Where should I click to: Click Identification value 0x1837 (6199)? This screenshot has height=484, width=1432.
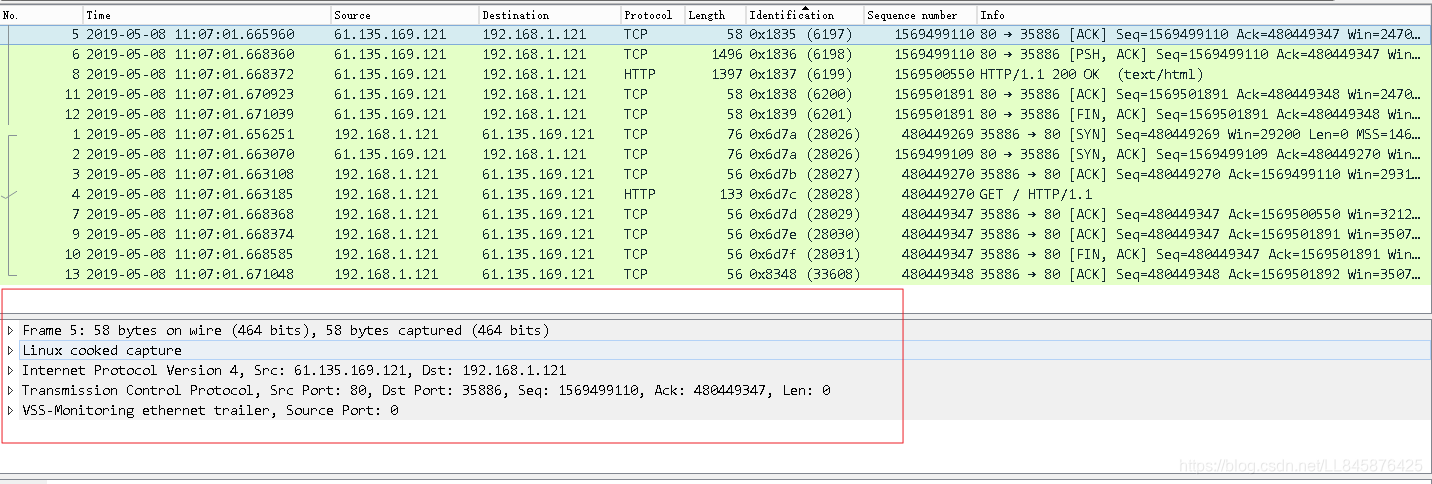pos(800,74)
